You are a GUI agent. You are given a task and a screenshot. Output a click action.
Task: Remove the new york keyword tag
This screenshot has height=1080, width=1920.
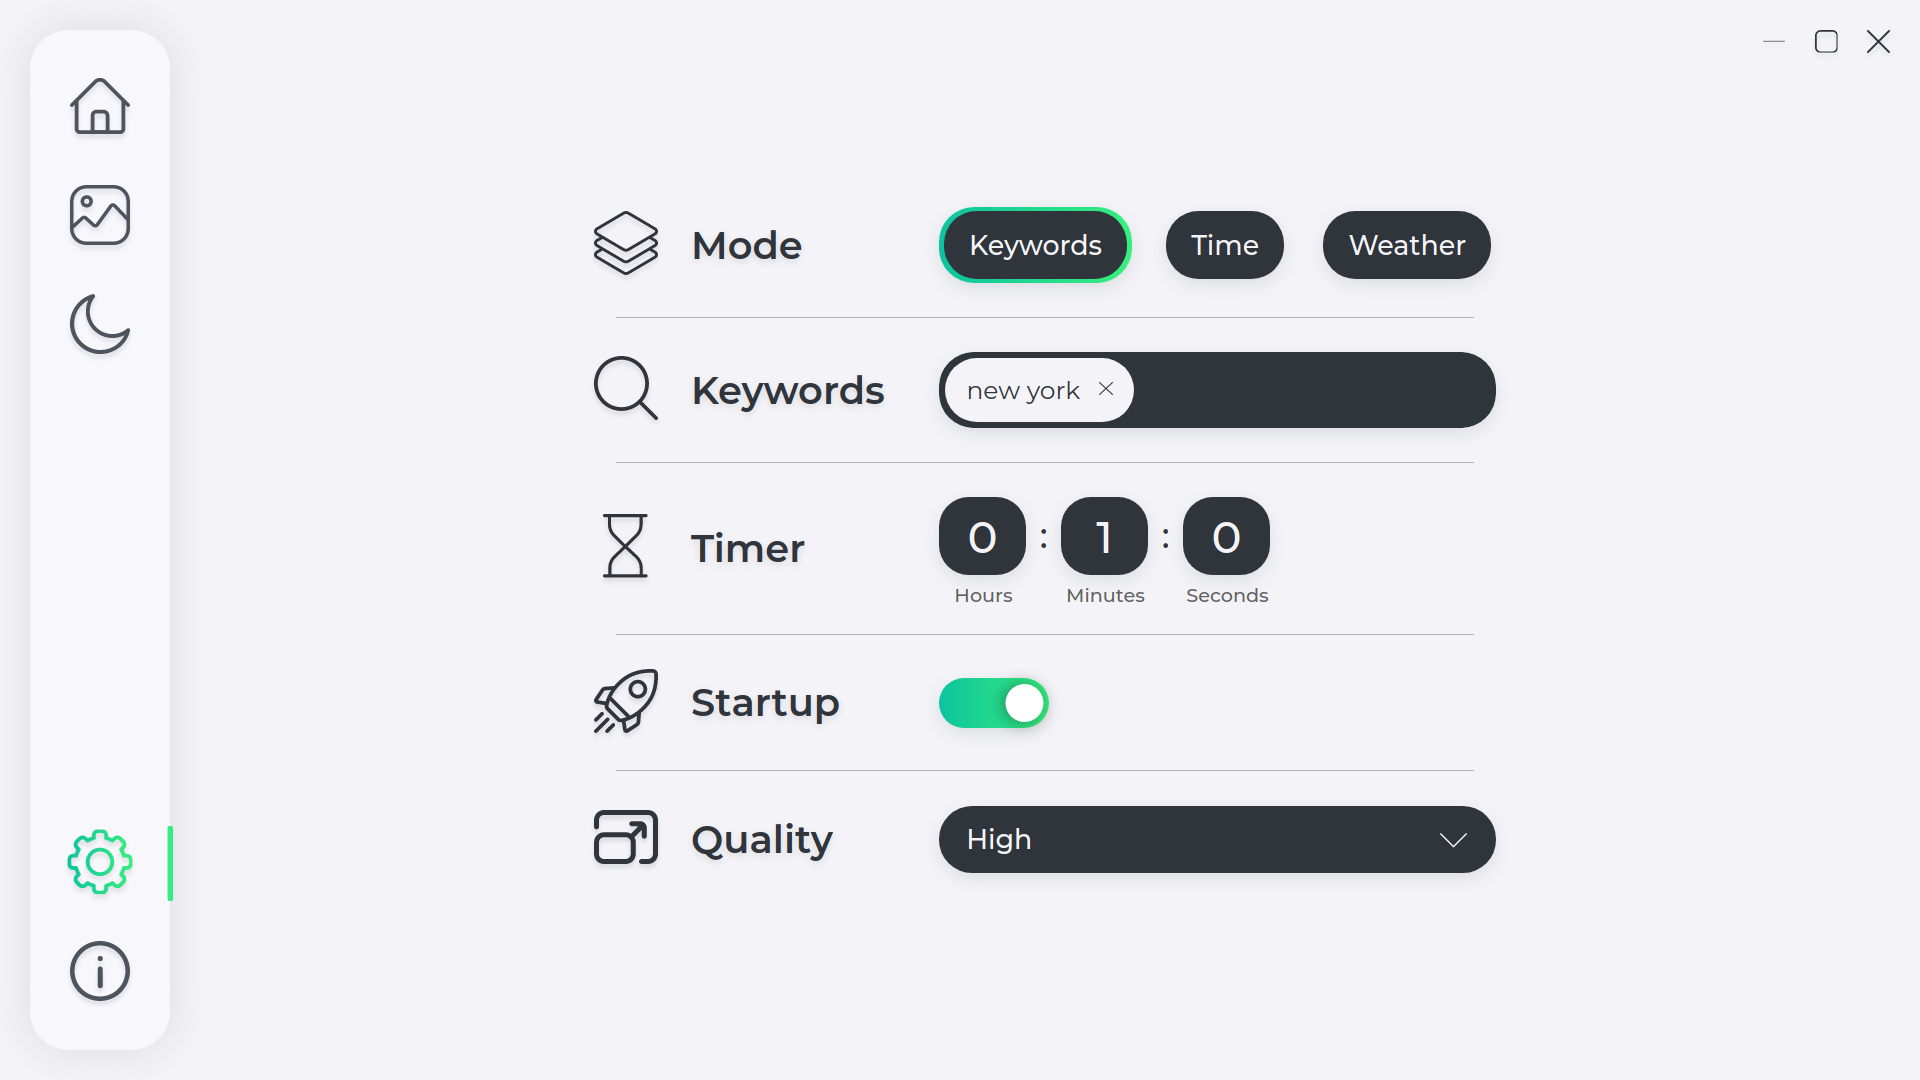coord(1106,389)
